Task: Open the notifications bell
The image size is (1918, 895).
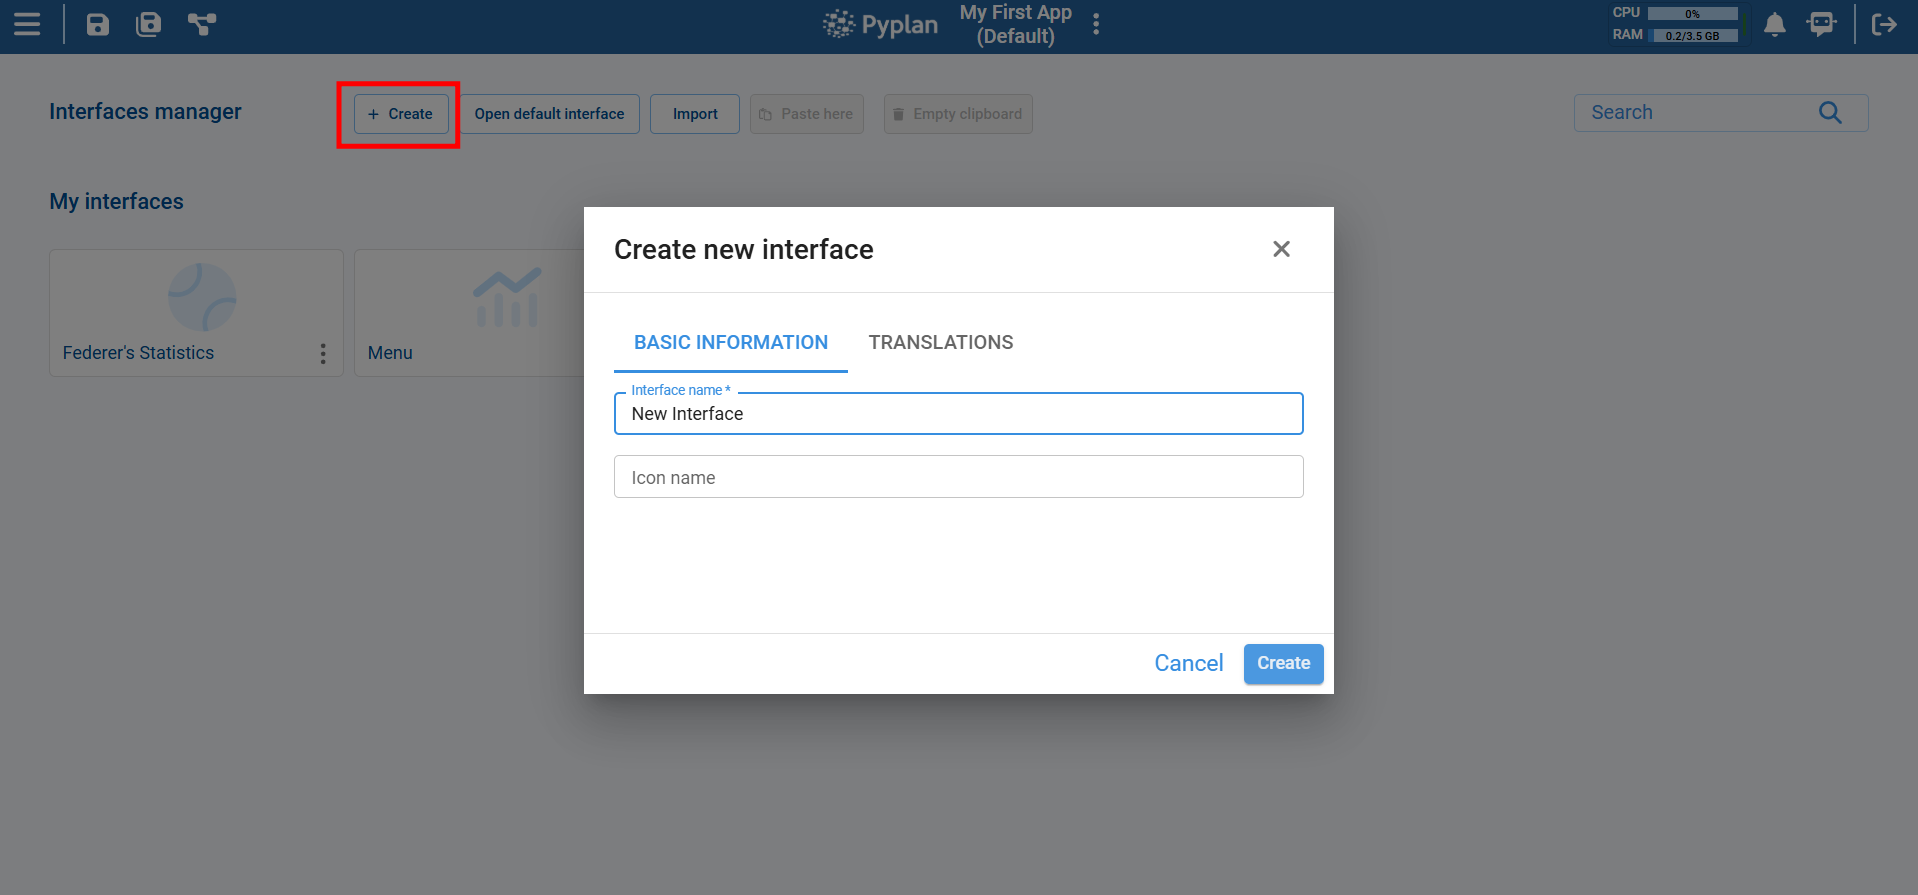Action: point(1774,25)
